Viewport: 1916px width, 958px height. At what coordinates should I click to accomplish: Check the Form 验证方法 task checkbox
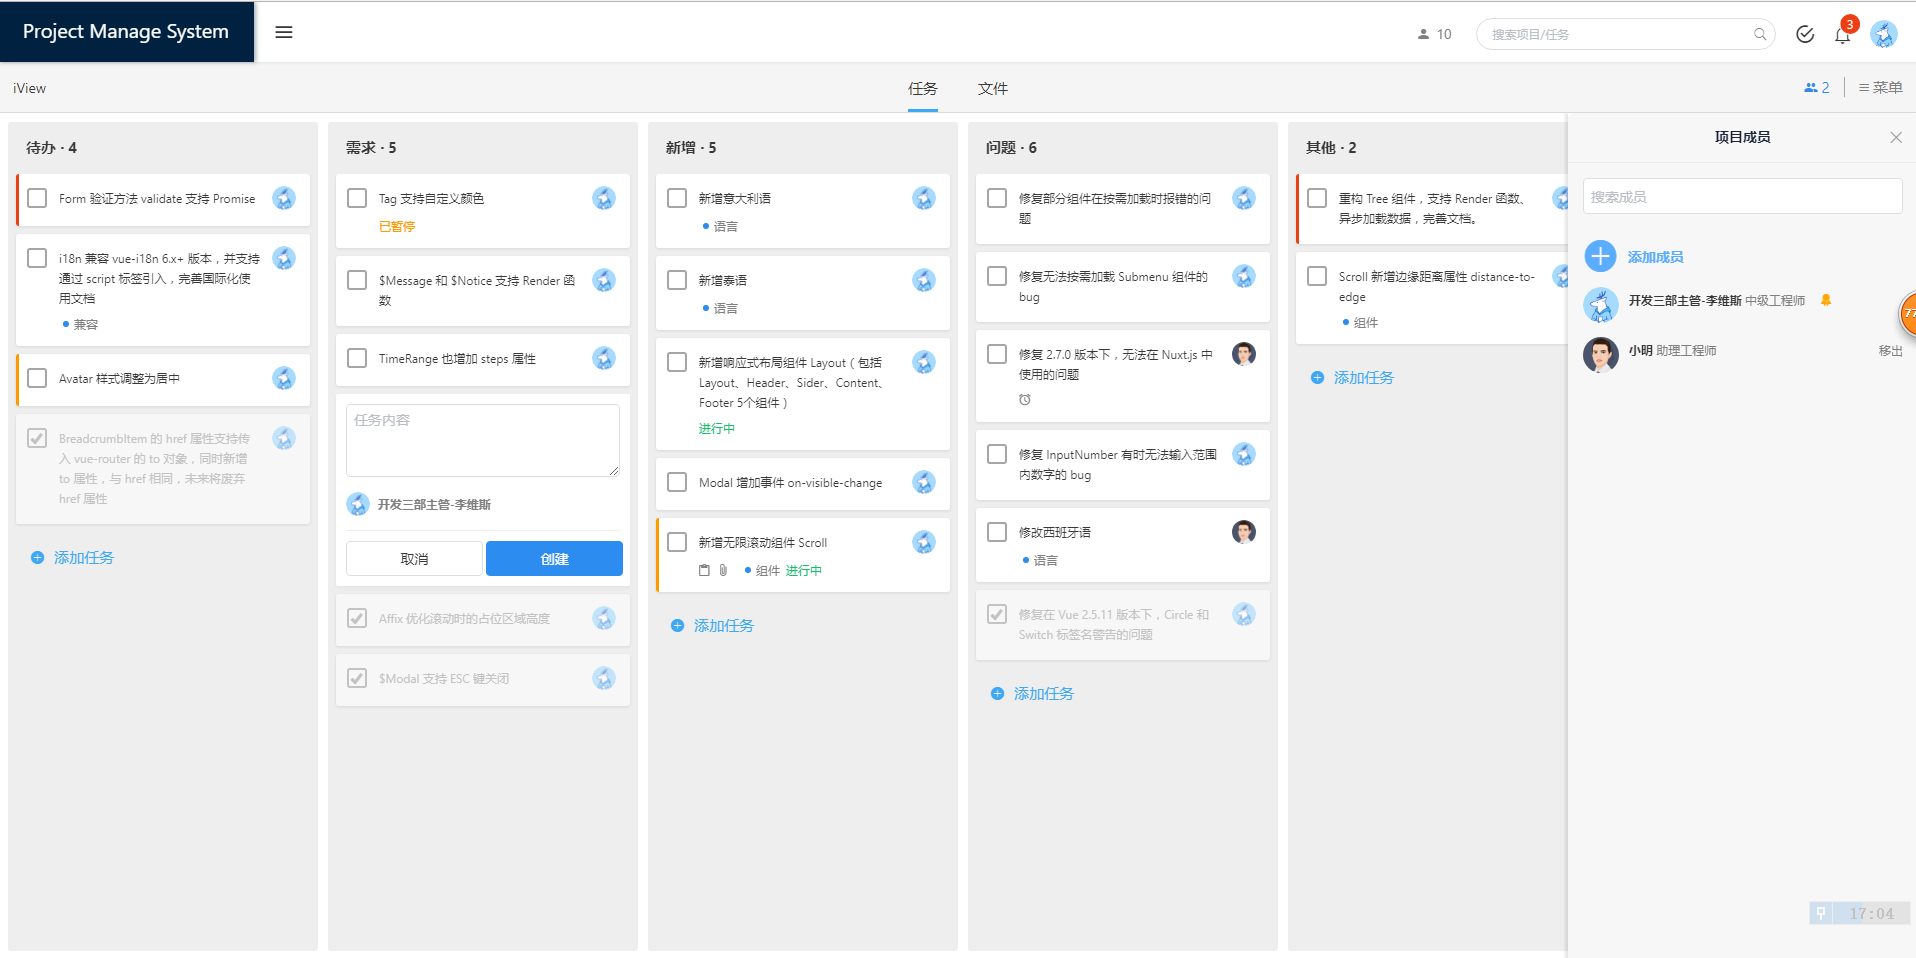37,198
